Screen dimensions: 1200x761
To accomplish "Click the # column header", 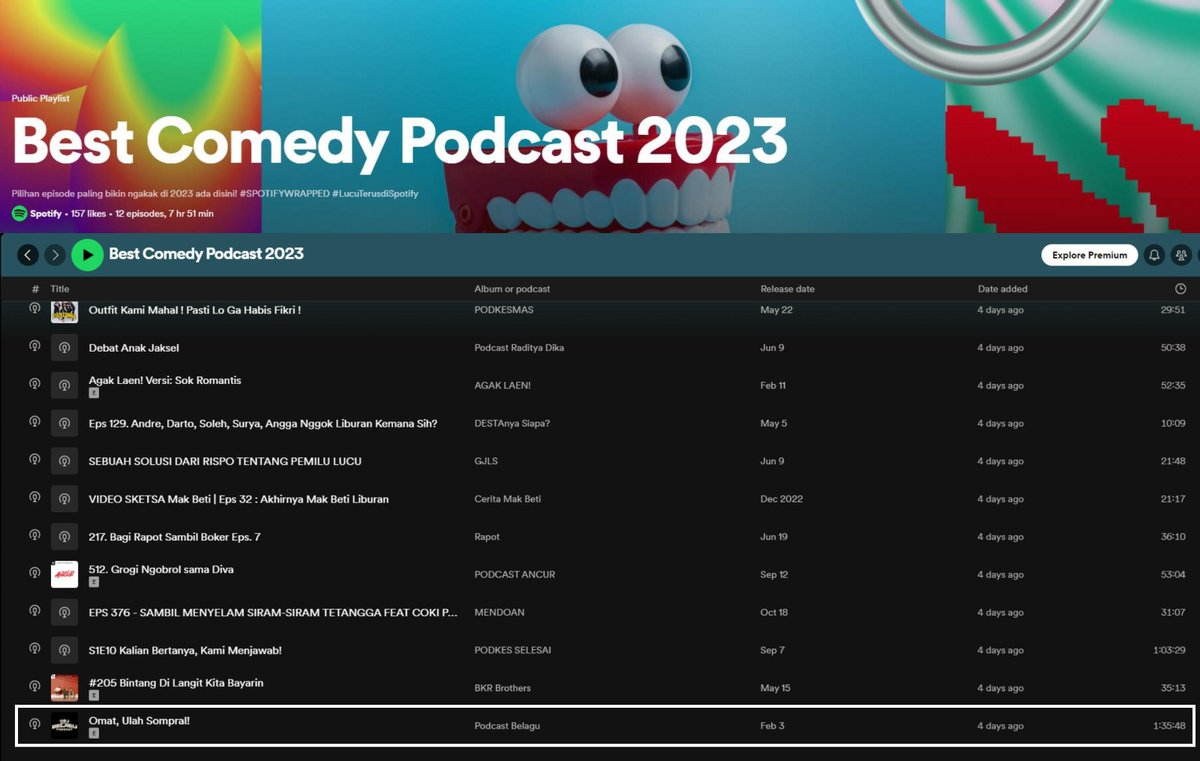I will tap(35, 289).
